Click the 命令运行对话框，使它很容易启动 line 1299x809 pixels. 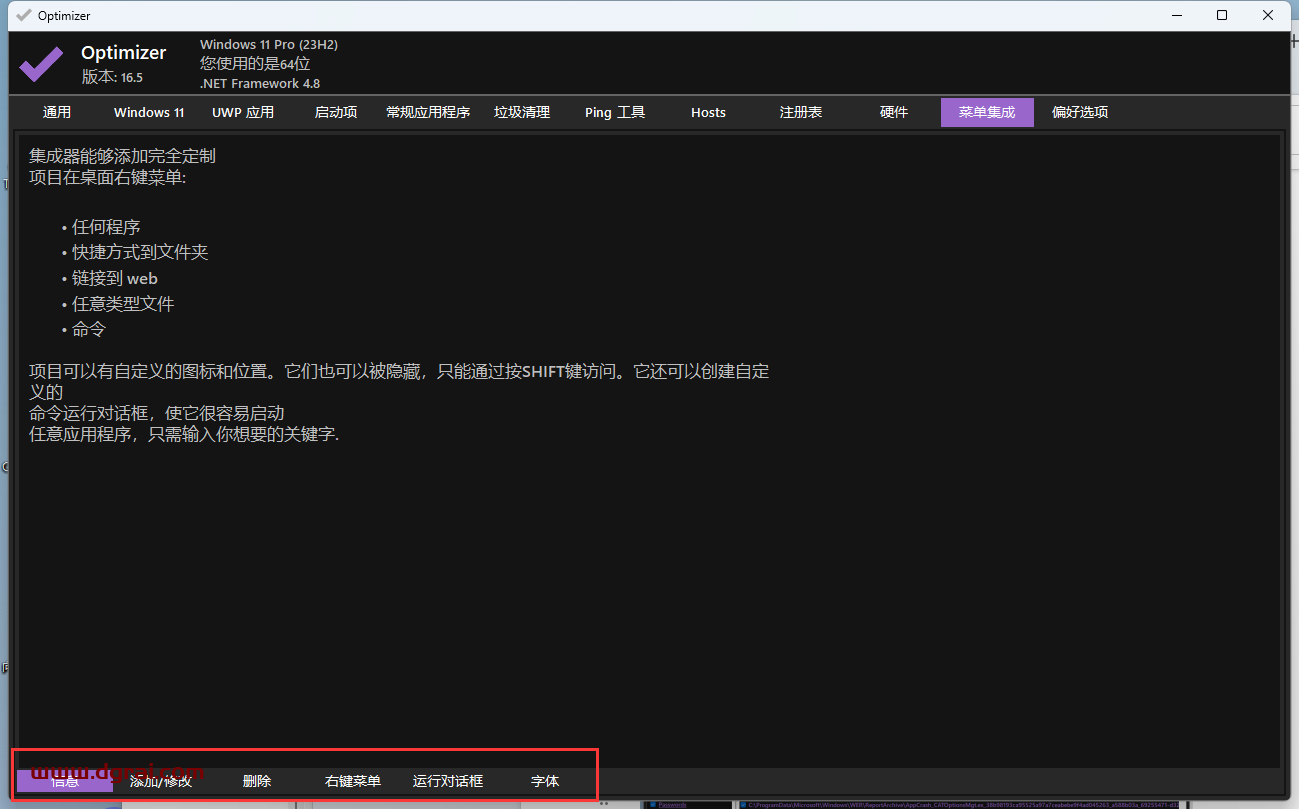pyautogui.click(x=157, y=413)
